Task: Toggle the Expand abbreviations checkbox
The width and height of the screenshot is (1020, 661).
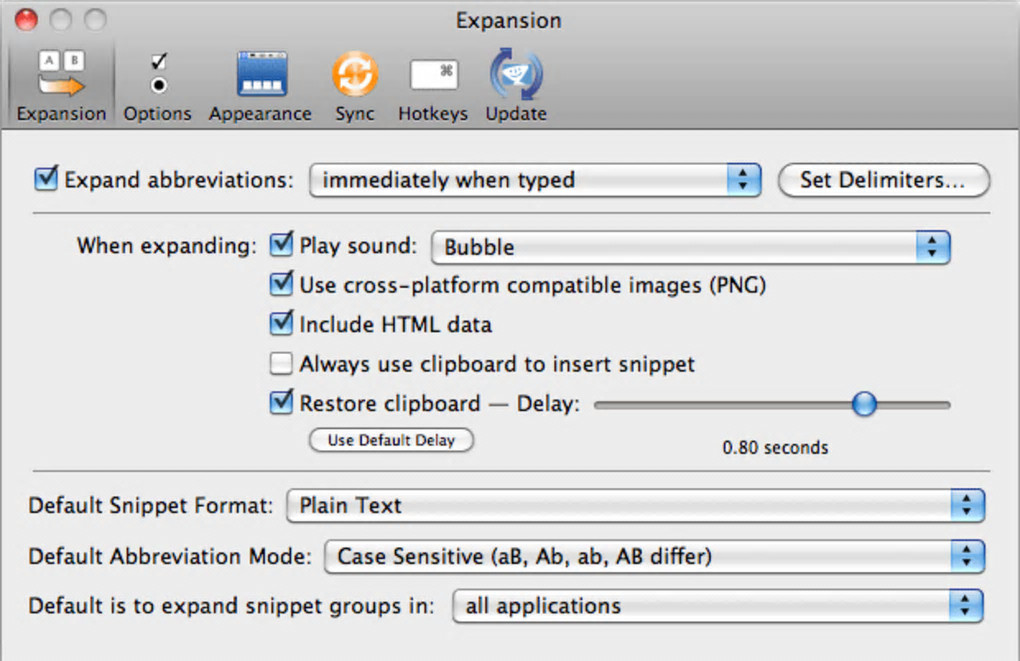Action: pos(46,180)
